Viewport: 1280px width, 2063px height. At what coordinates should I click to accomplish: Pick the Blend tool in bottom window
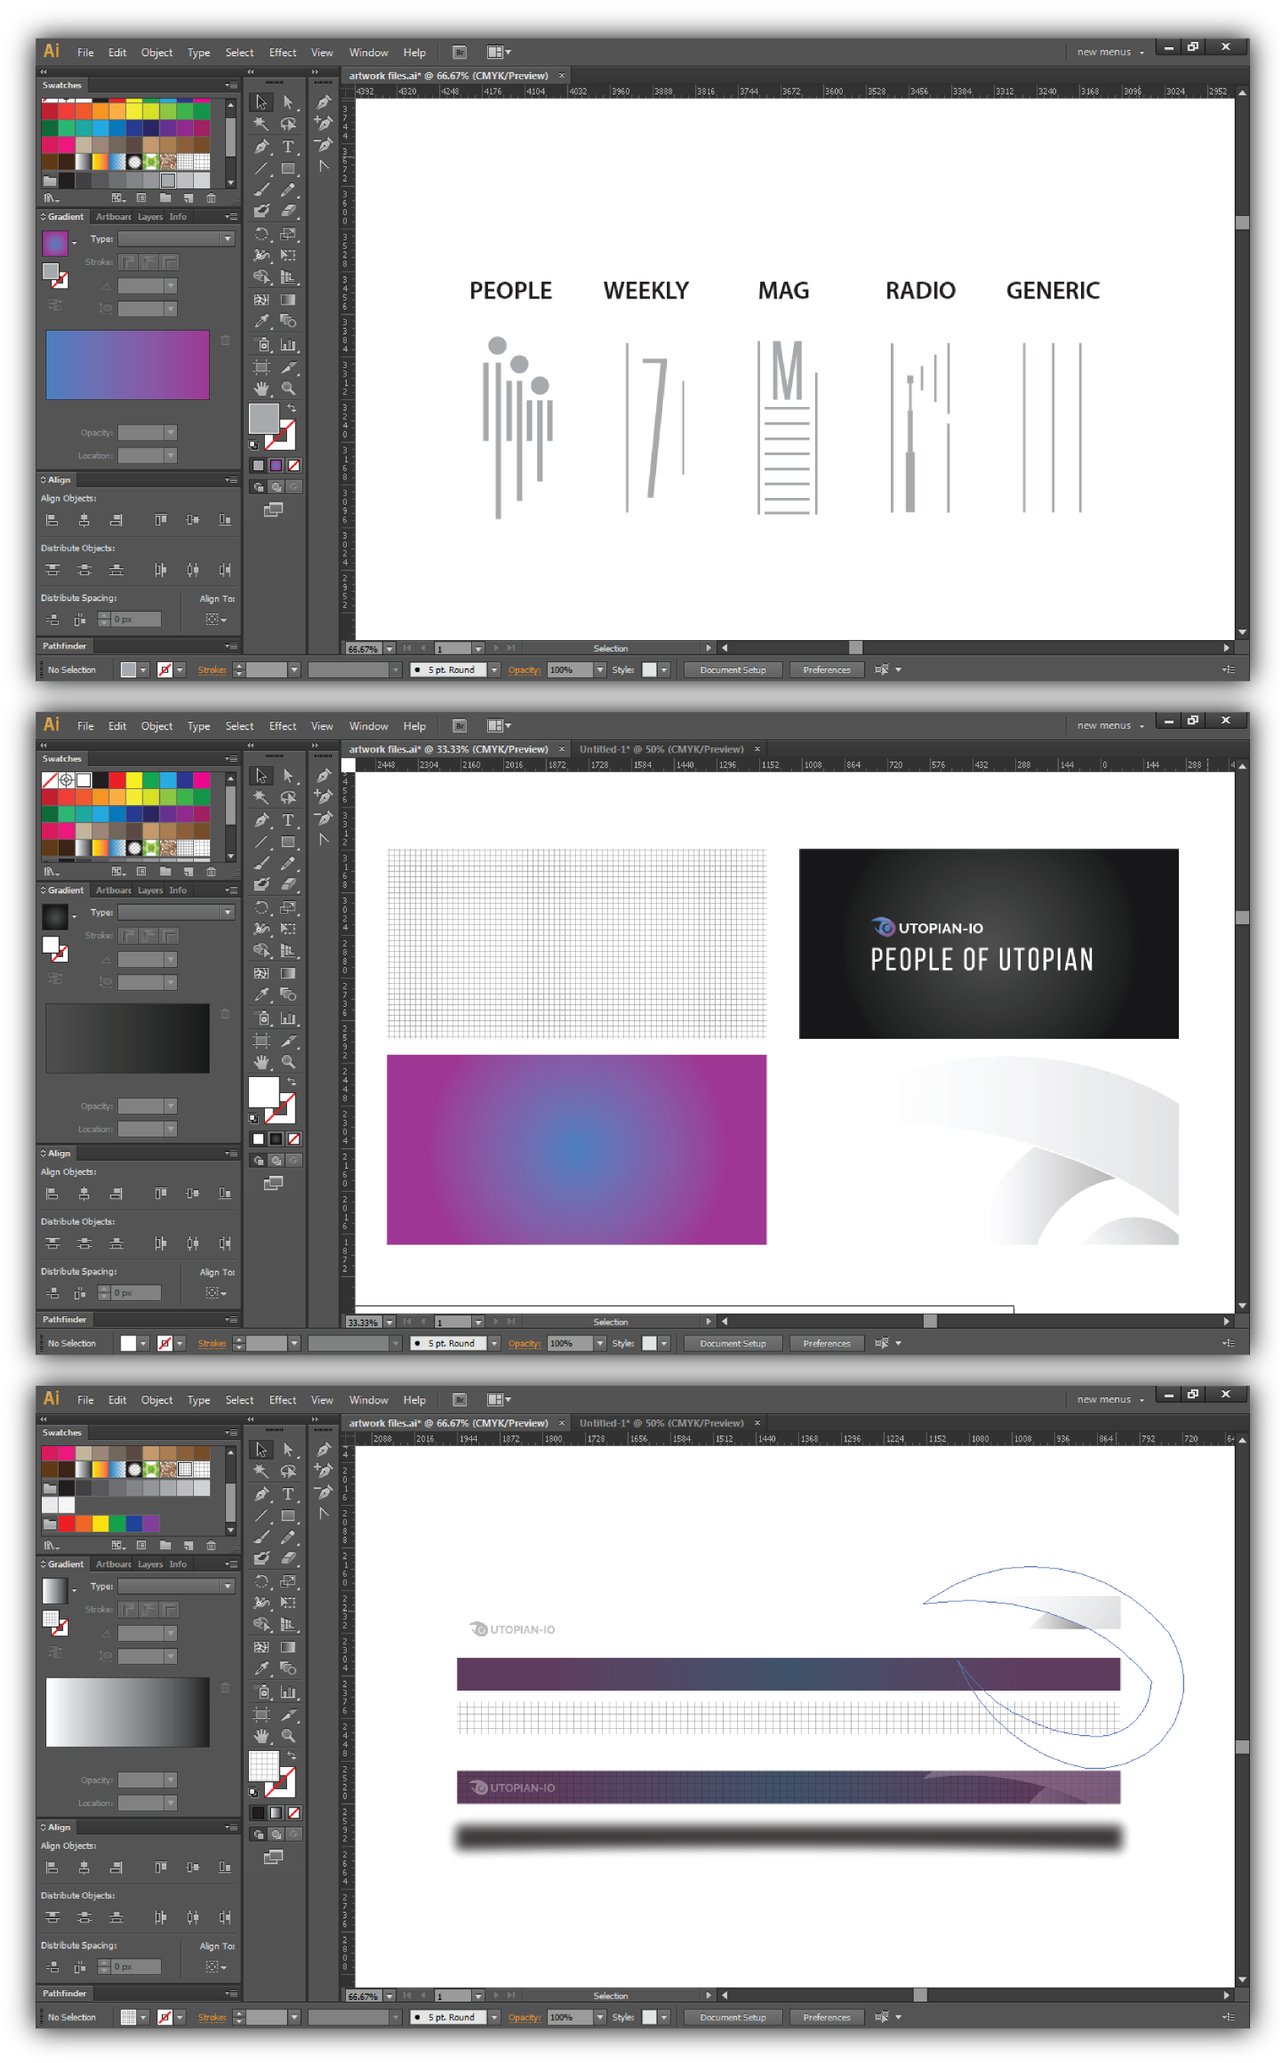click(288, 1669)
